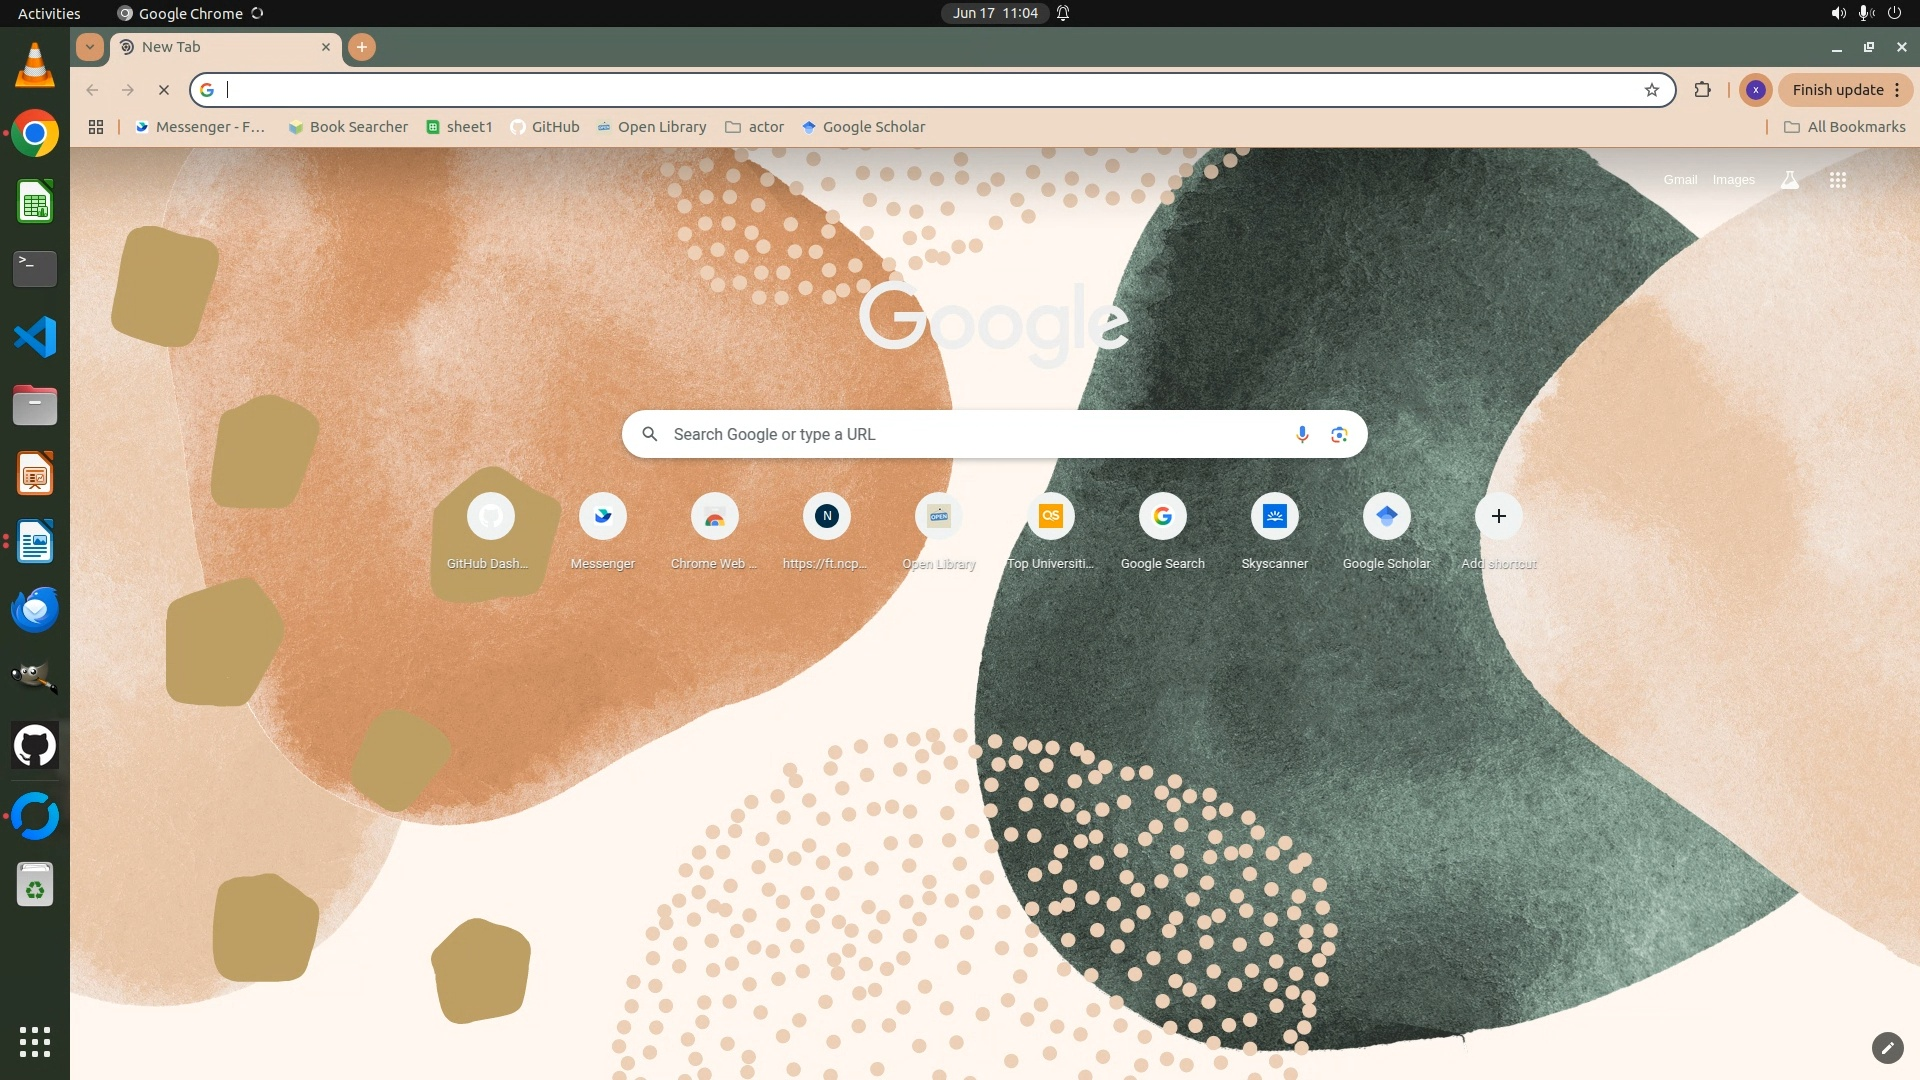This screenshot has height=1080, width=1920.
Task: Open Google apps grid launcher
Action: (1837, 180)
